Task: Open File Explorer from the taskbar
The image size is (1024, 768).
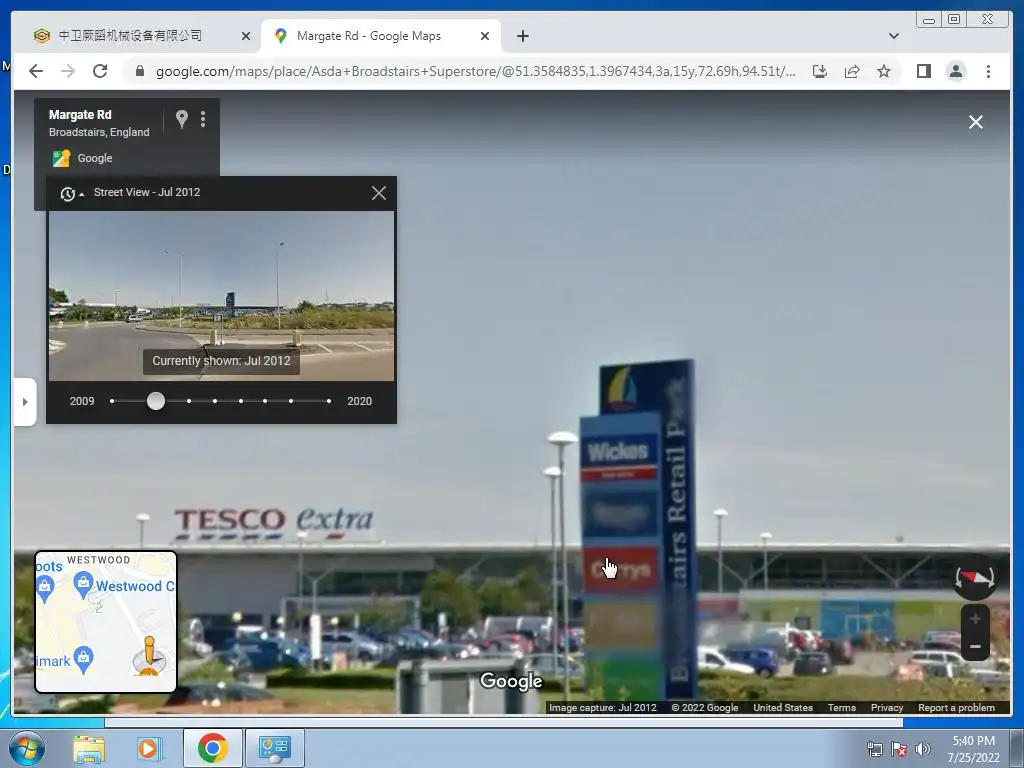Action: pos(89,749)
